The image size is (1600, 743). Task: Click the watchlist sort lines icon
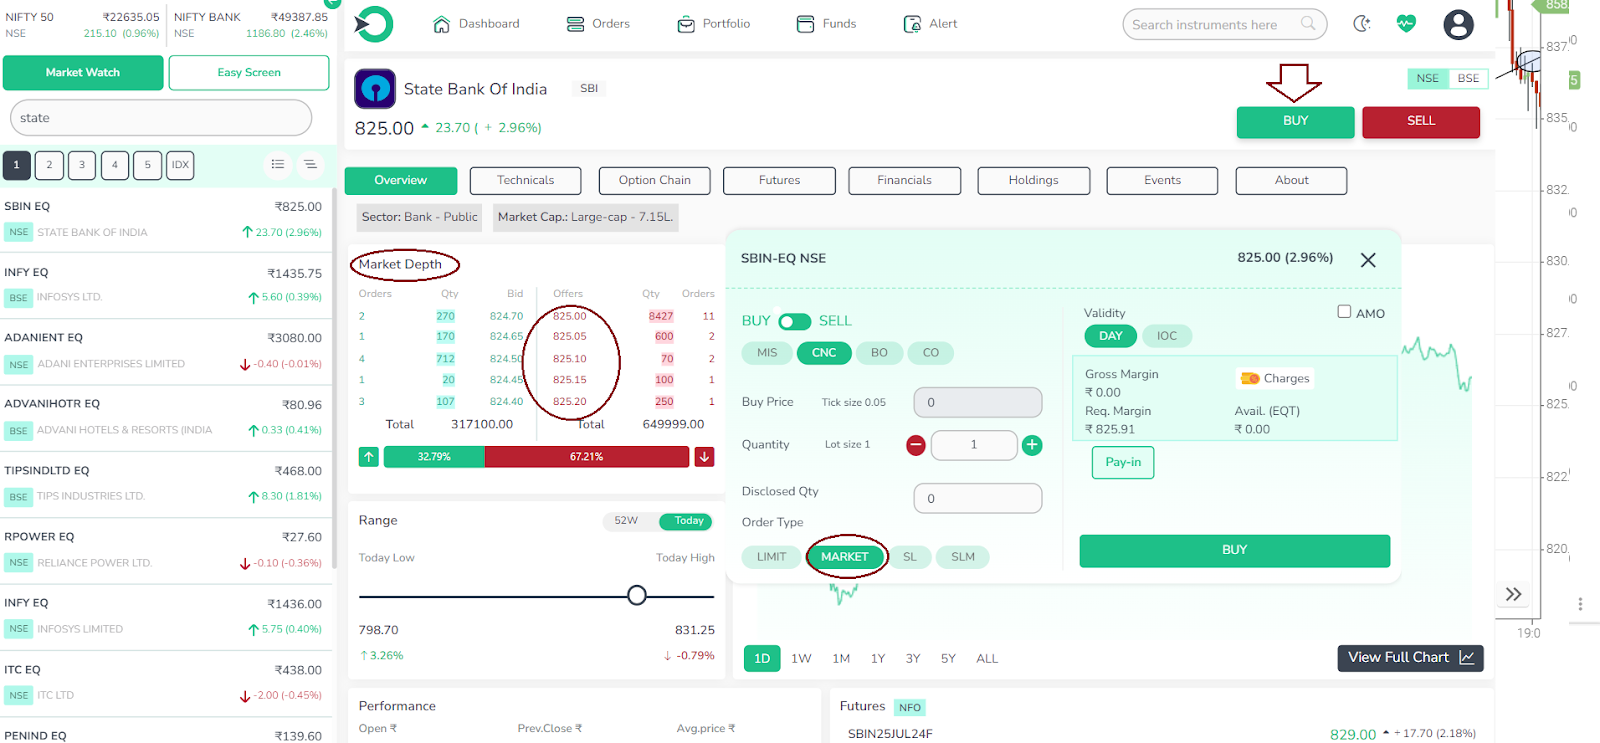pyautogui.click(x=311, y=165)
